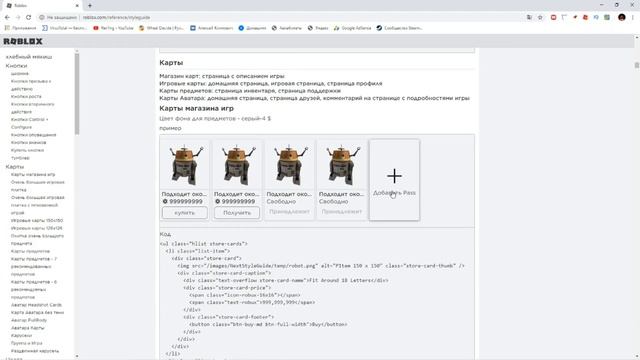Screen dimensions: 640x360
Task: Click Принадлежит label on third card
Action: click(289, 212)
